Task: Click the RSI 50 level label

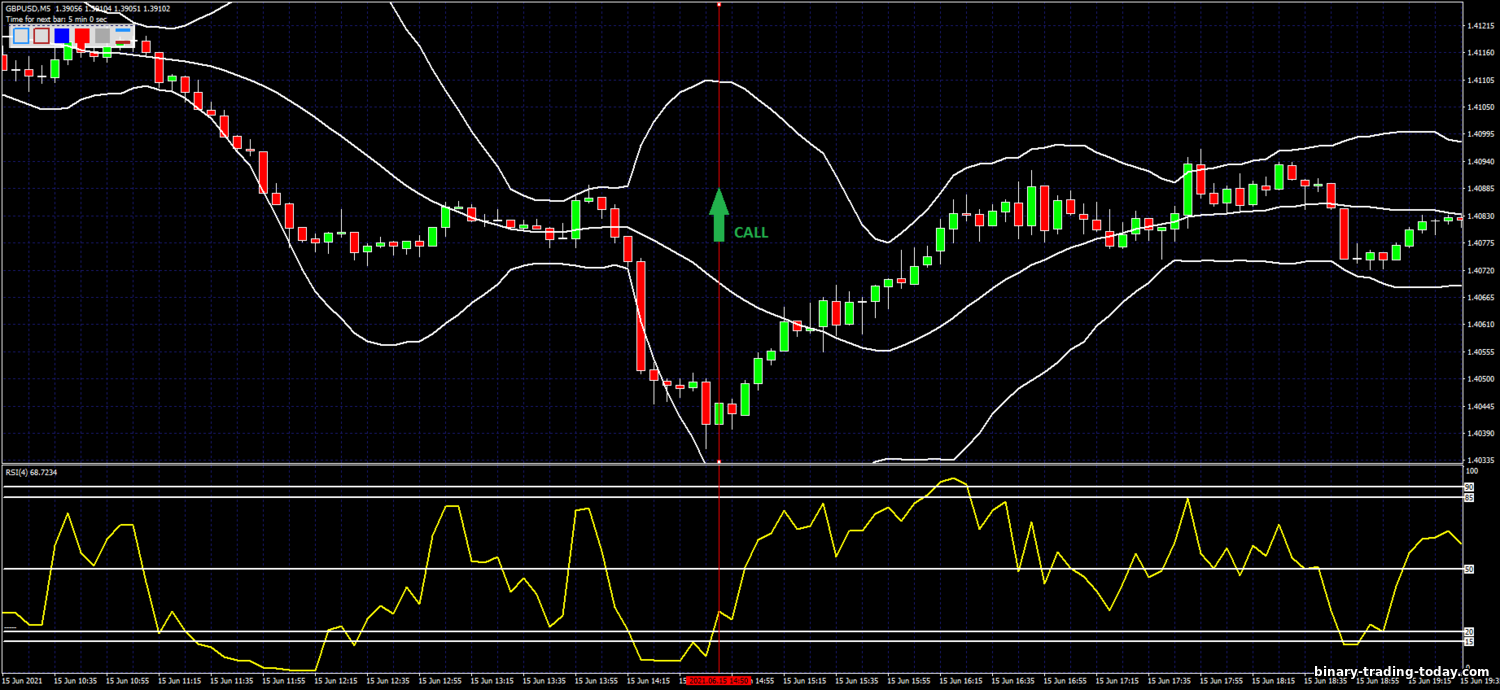Action: pyautogui.click(x=1469, y=569)
